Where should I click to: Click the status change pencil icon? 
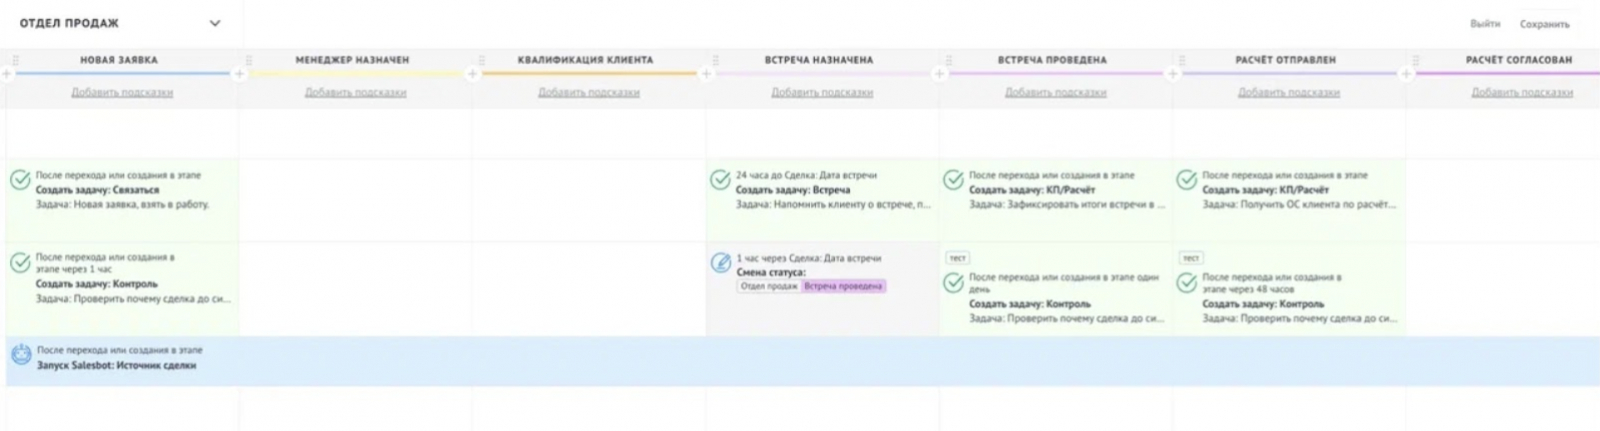(720, 263)
